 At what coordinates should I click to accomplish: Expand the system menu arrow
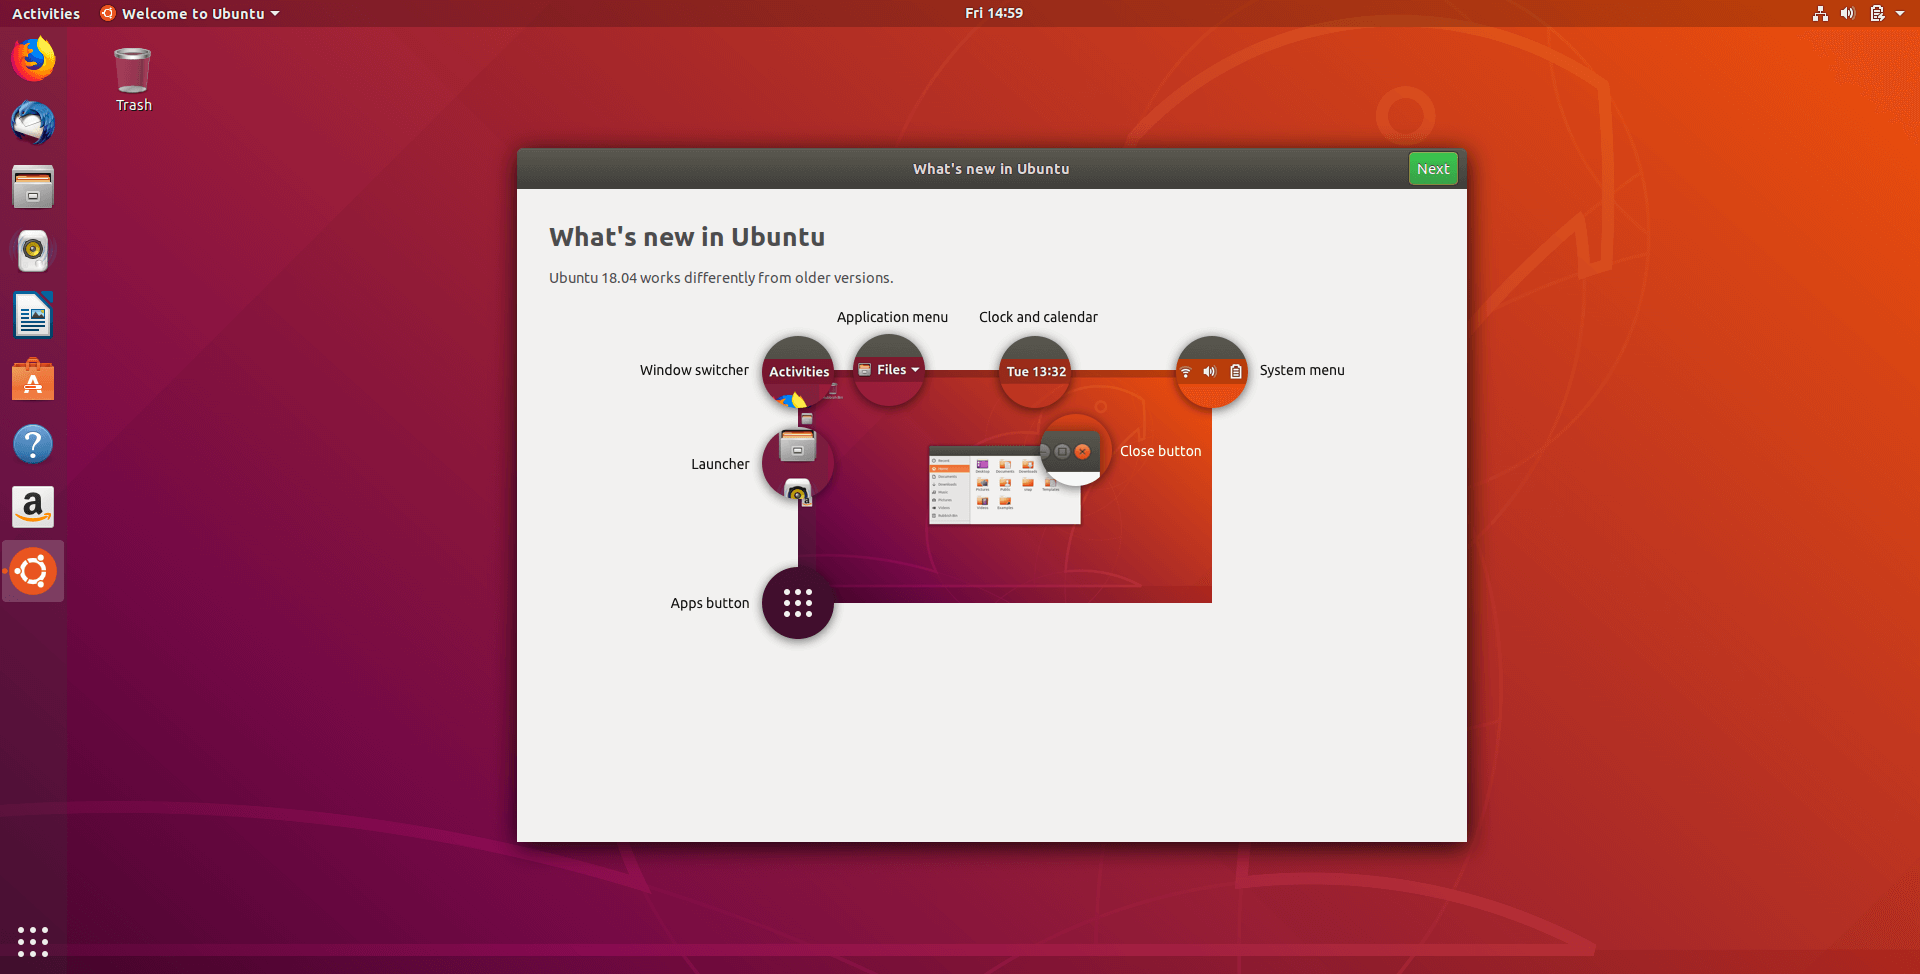click(x=1900, y=13)
